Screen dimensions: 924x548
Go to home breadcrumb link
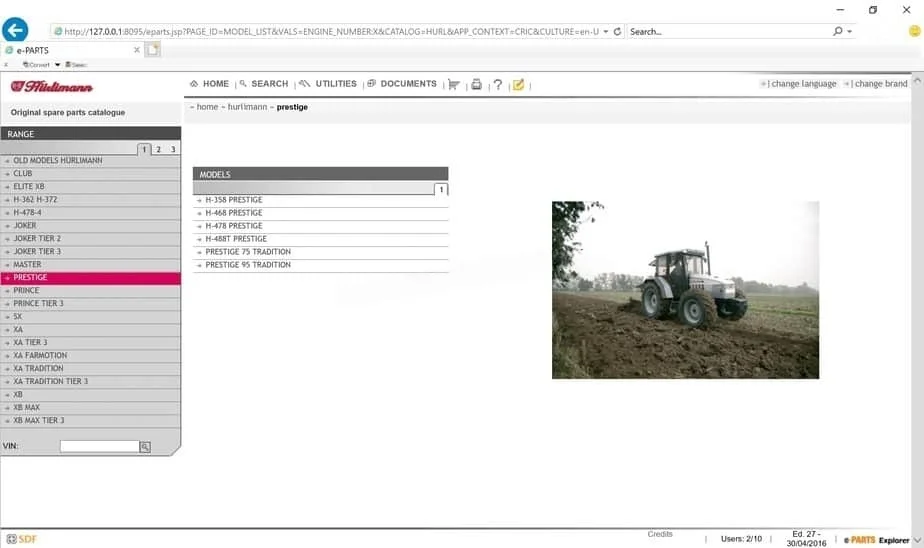click(207, 107)
